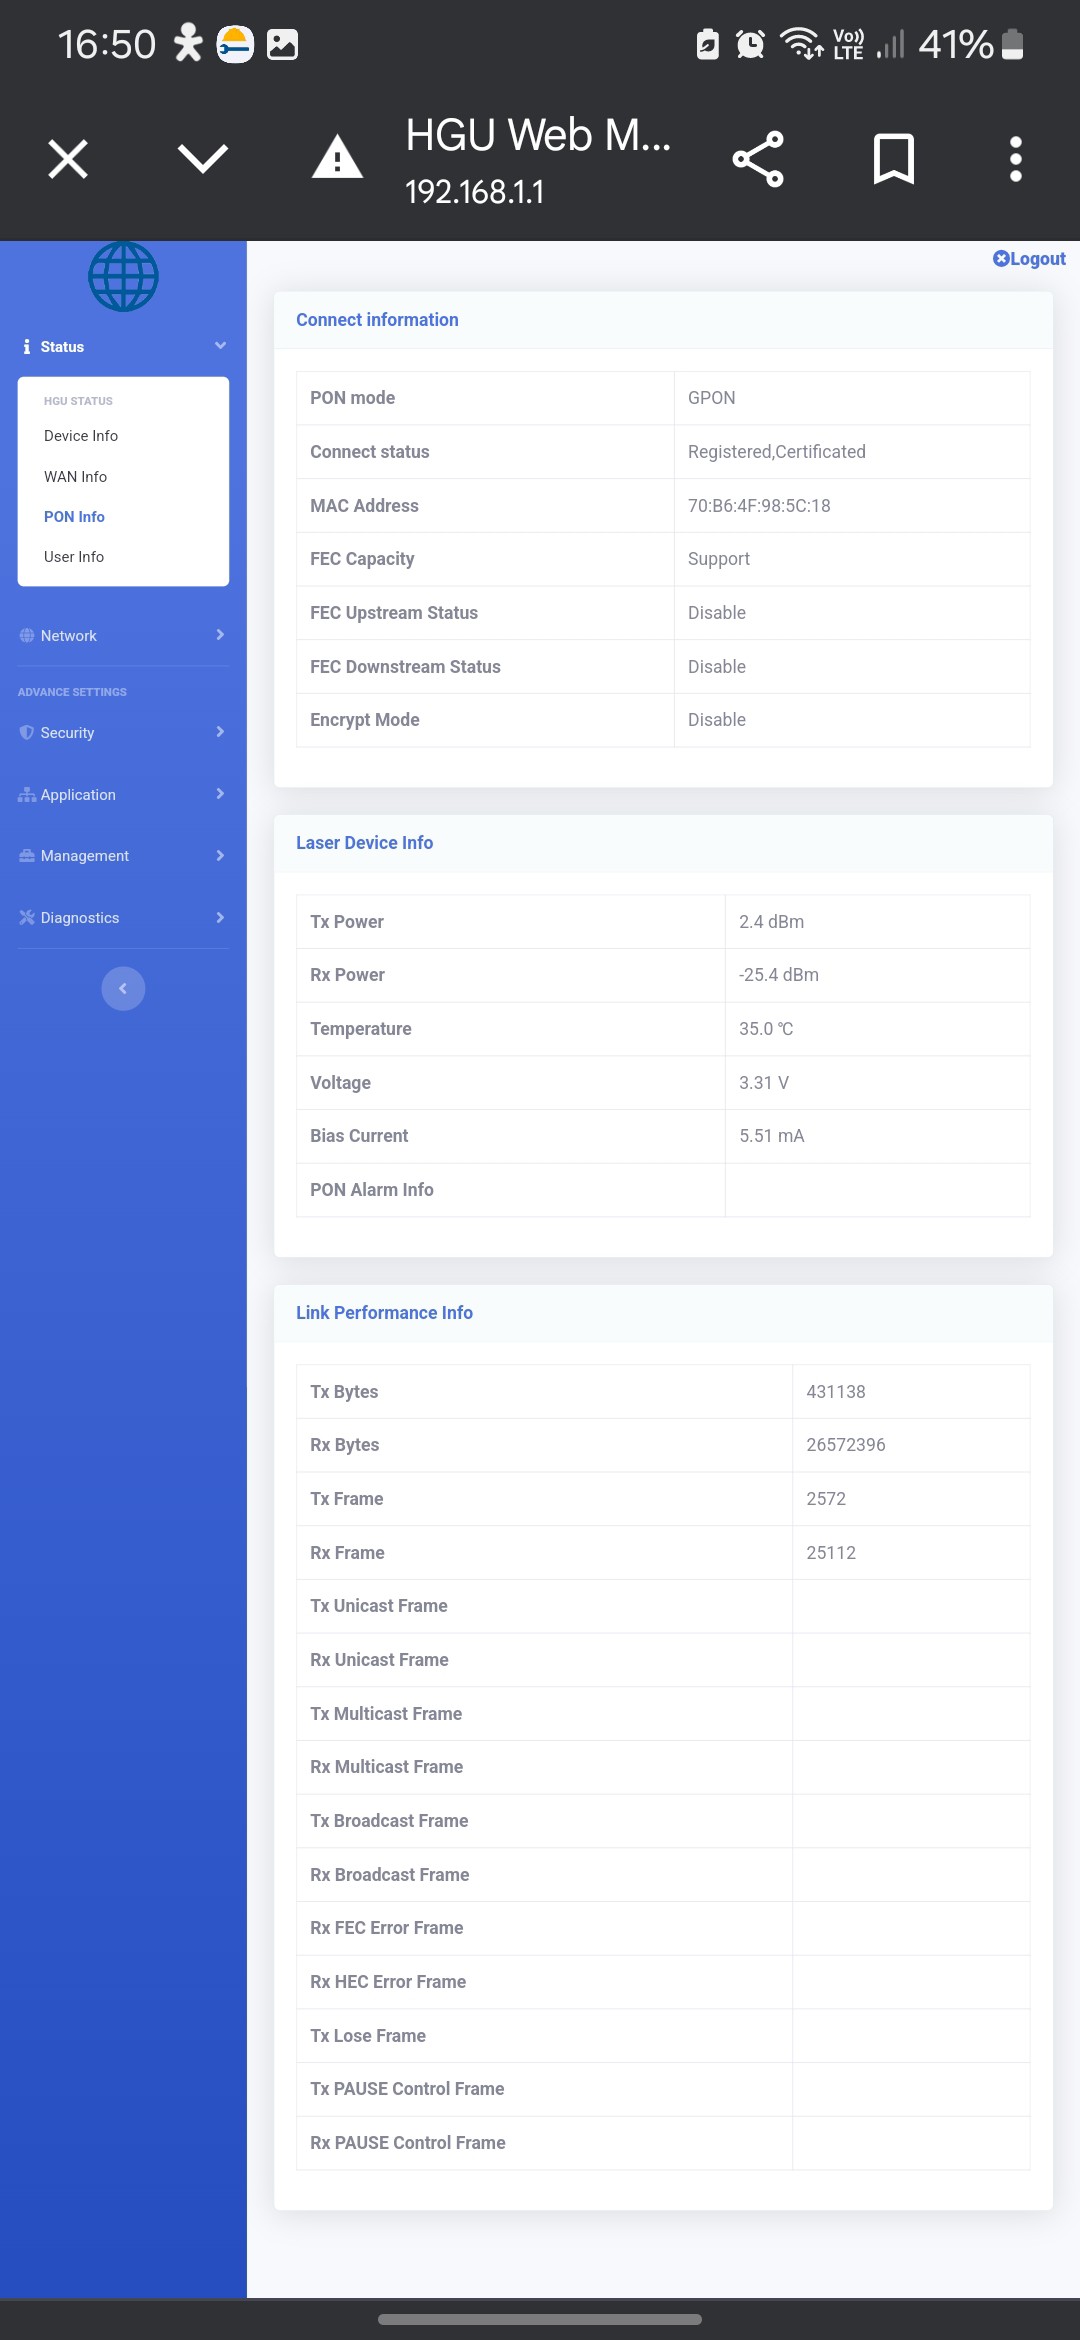Open WAN Info page
This screenshot has width=1080, height=2340.
click(75, 477)
